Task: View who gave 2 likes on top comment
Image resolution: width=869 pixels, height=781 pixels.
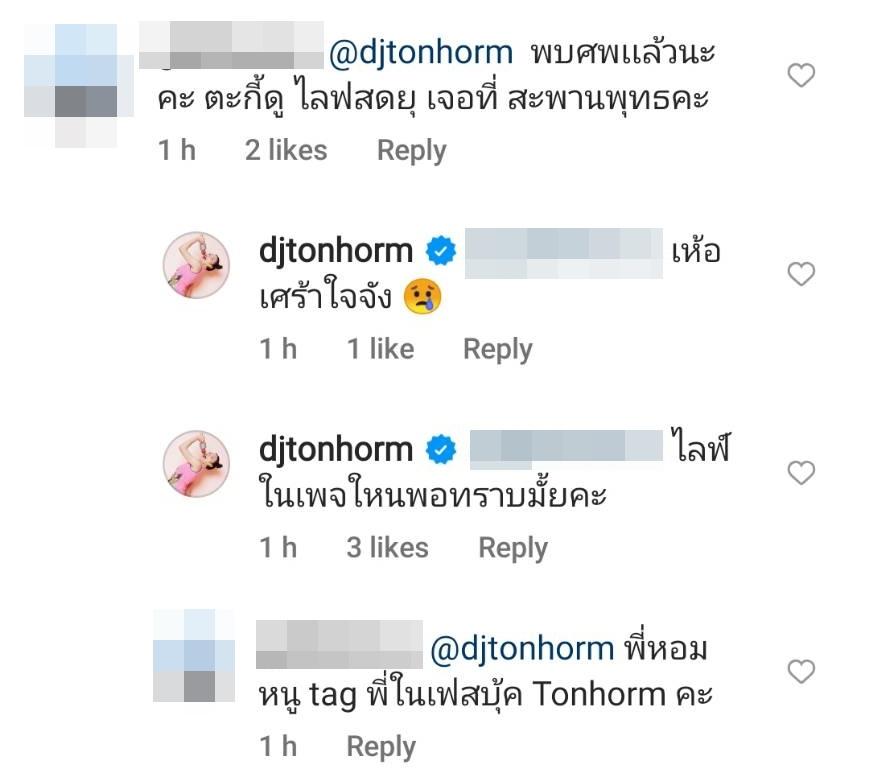Action: coord(286,150)
